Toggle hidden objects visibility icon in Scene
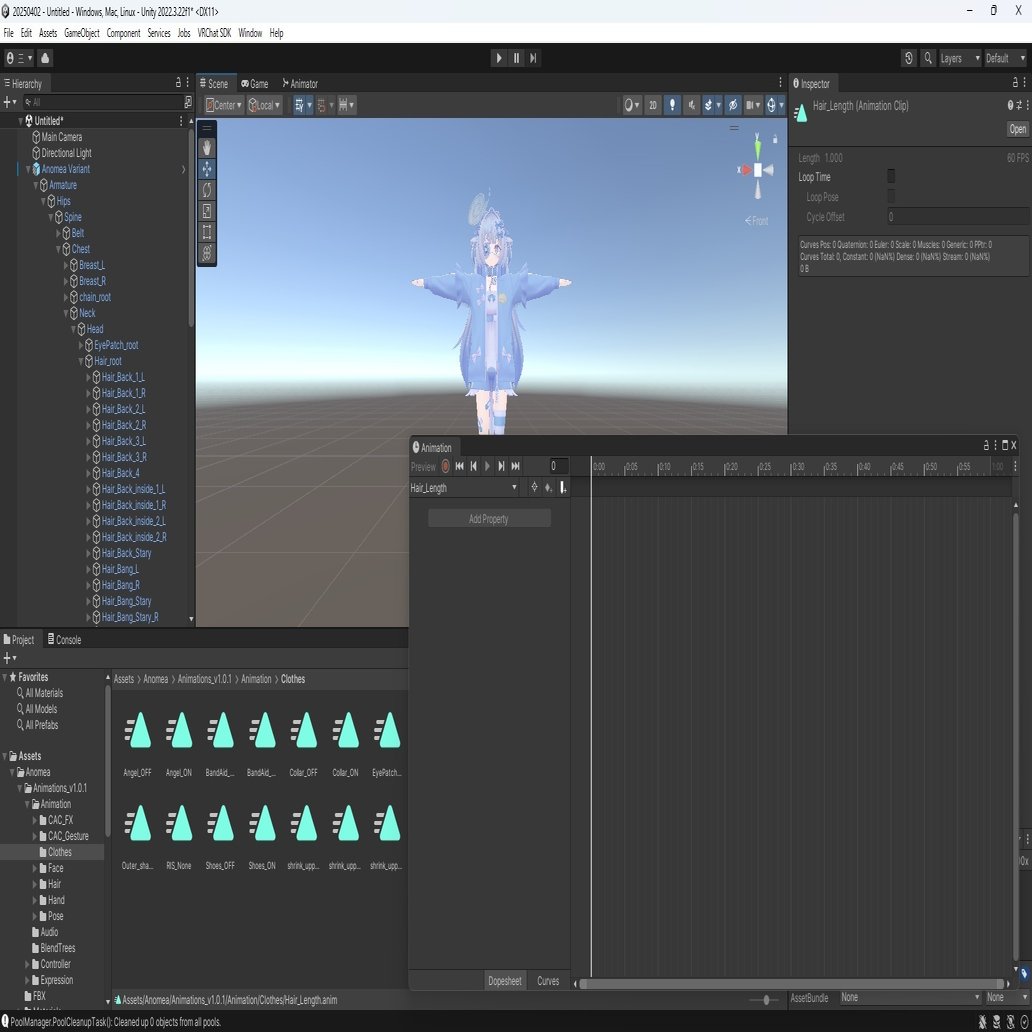This screenshot has height=1032, width=1032. click(x=733, y=105)
